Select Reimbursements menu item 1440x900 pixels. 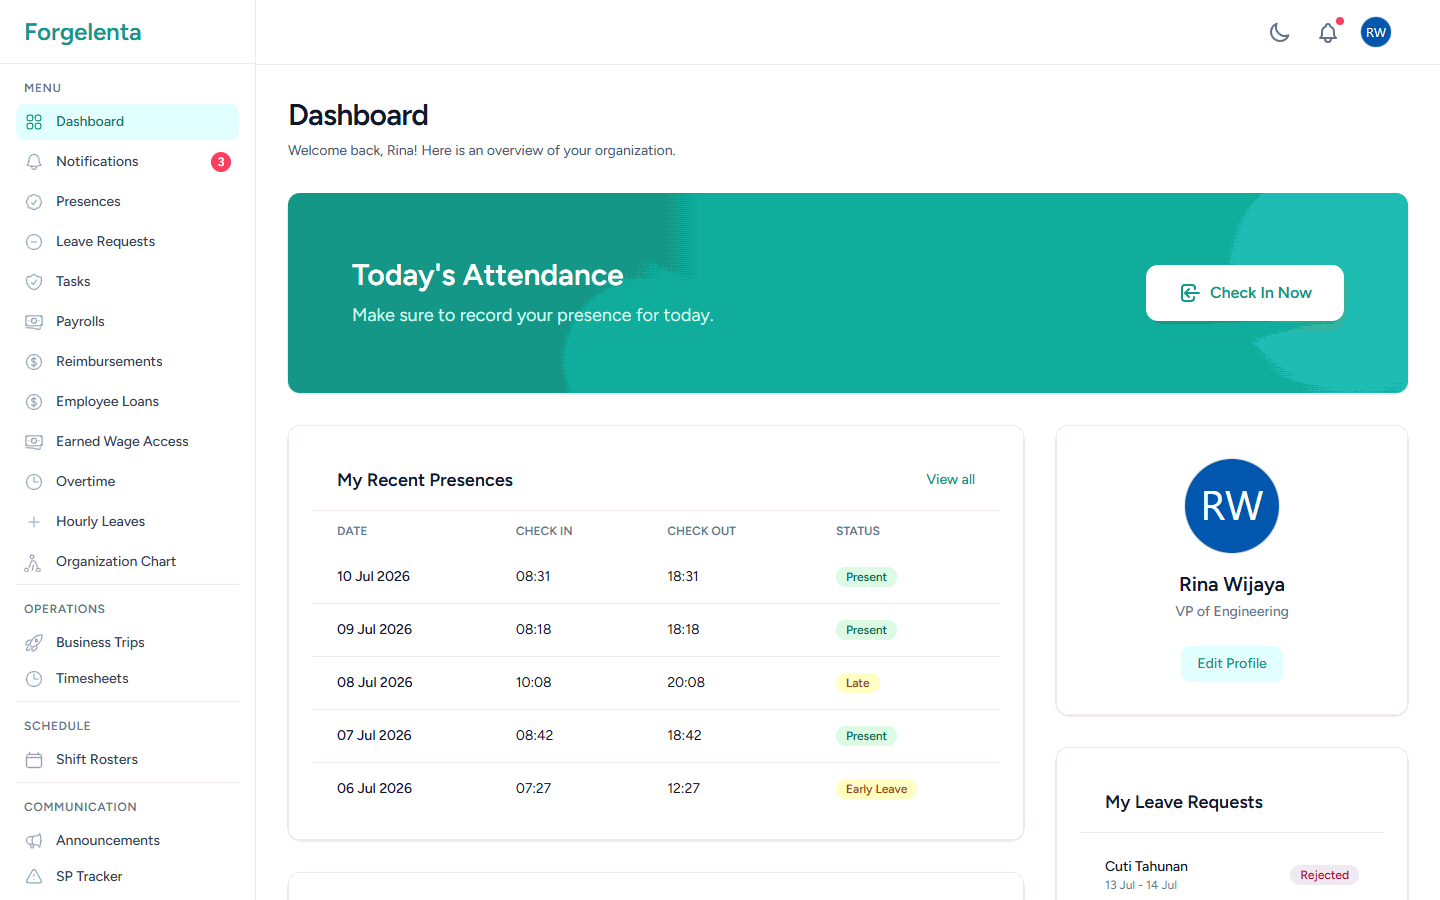tap(127, 362)
